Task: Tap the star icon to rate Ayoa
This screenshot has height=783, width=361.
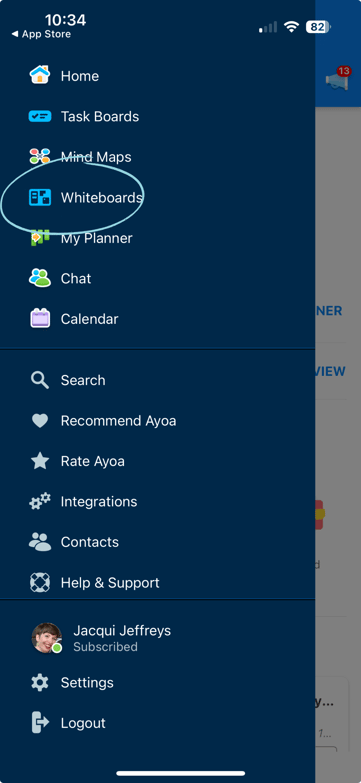Action: coord(39,461)
